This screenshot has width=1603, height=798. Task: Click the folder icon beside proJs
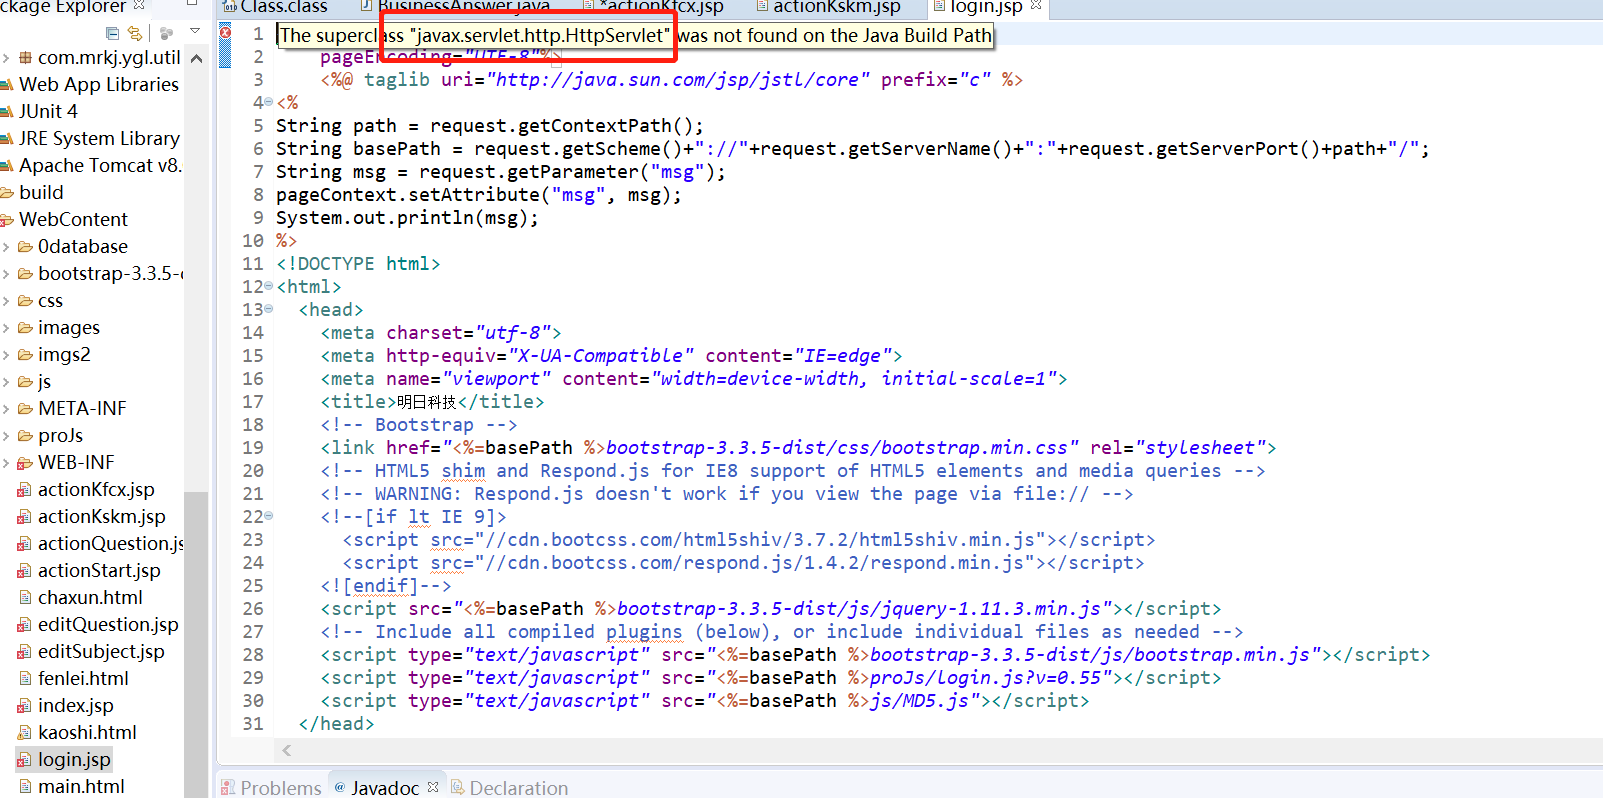click(x=26, y=435)
